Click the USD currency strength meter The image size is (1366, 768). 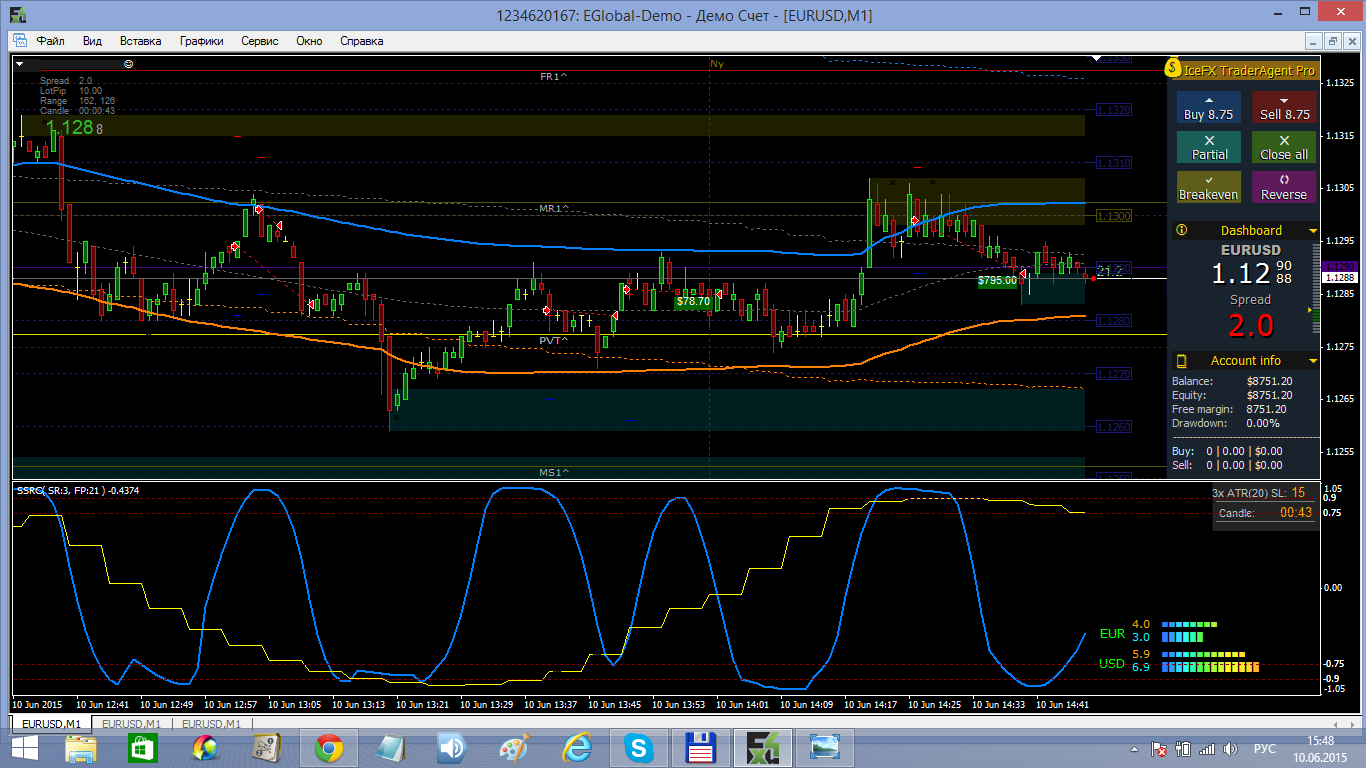coord(1210,660)
